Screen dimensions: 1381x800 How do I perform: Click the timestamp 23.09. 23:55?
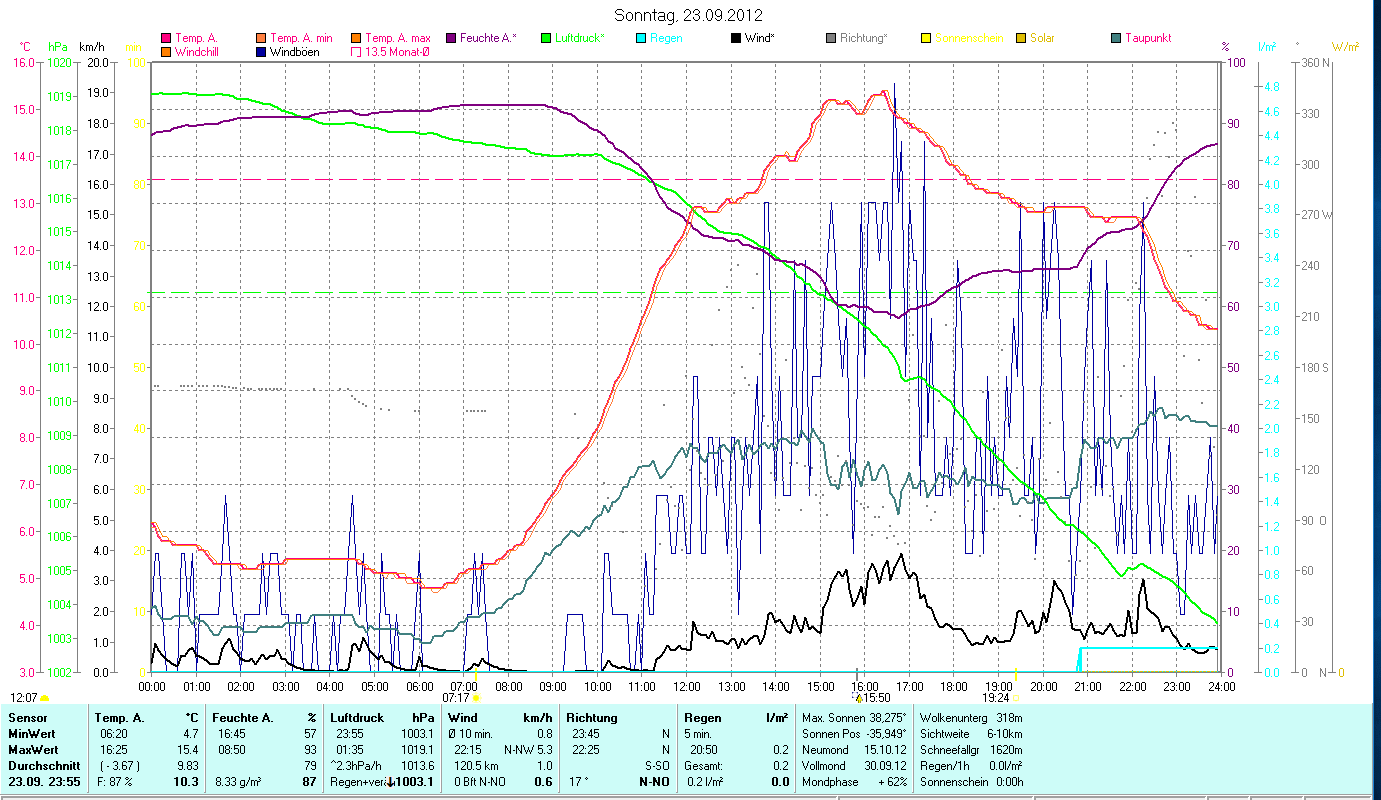[x=44, y=782]
